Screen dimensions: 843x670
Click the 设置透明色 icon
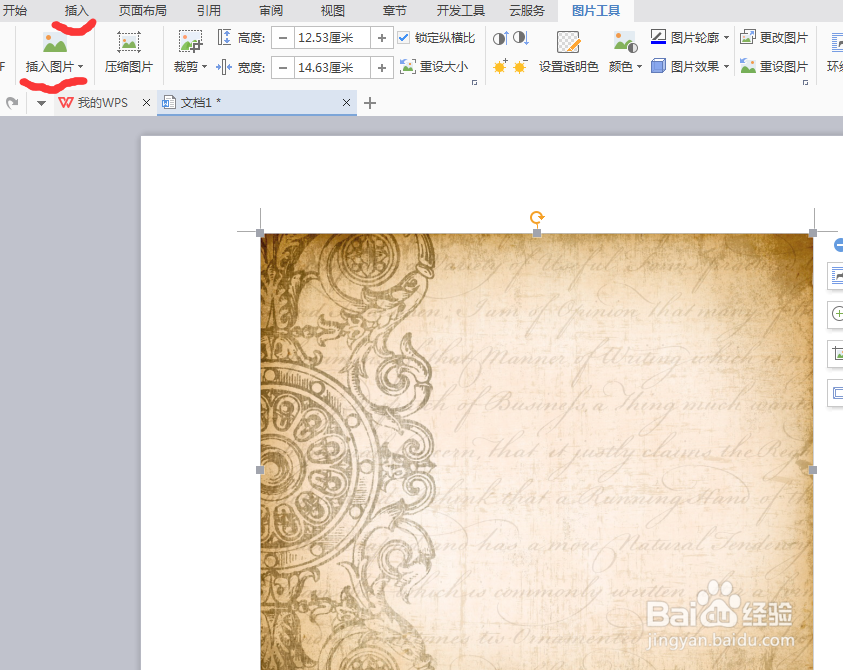click(568, 42)
